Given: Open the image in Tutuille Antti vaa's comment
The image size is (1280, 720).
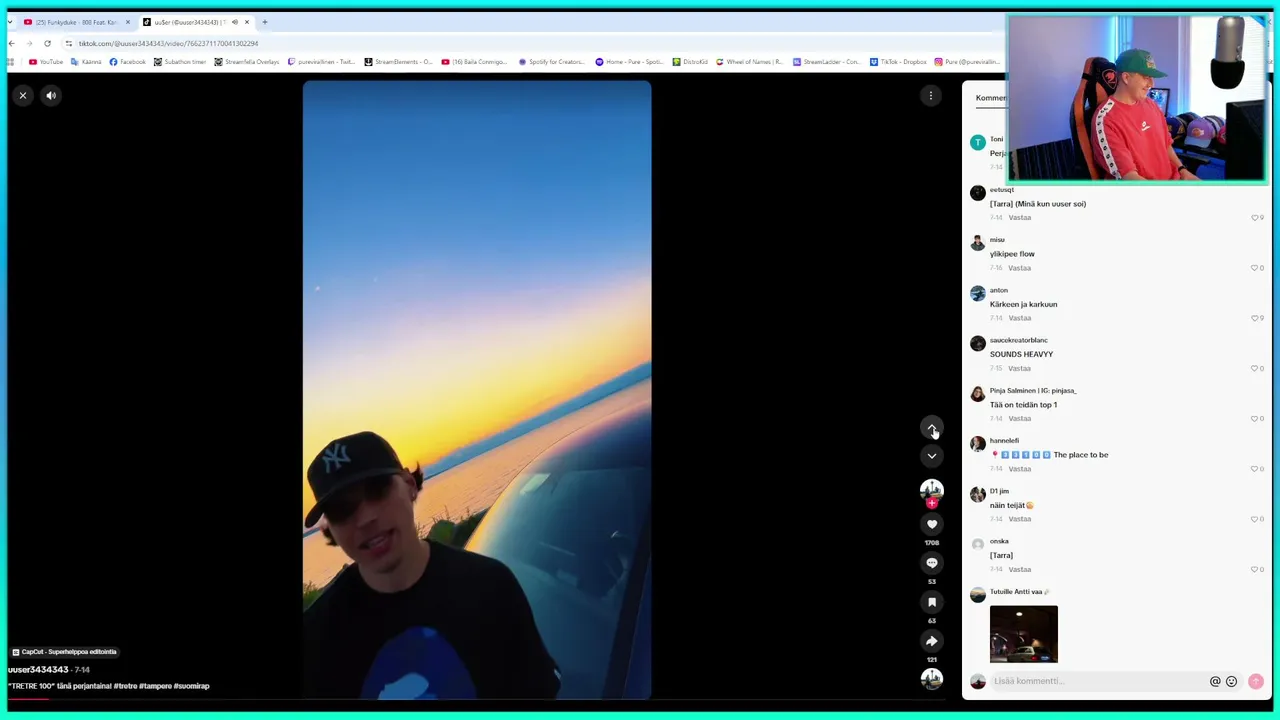Looking at the screenshot, I should pos(1023,634).
